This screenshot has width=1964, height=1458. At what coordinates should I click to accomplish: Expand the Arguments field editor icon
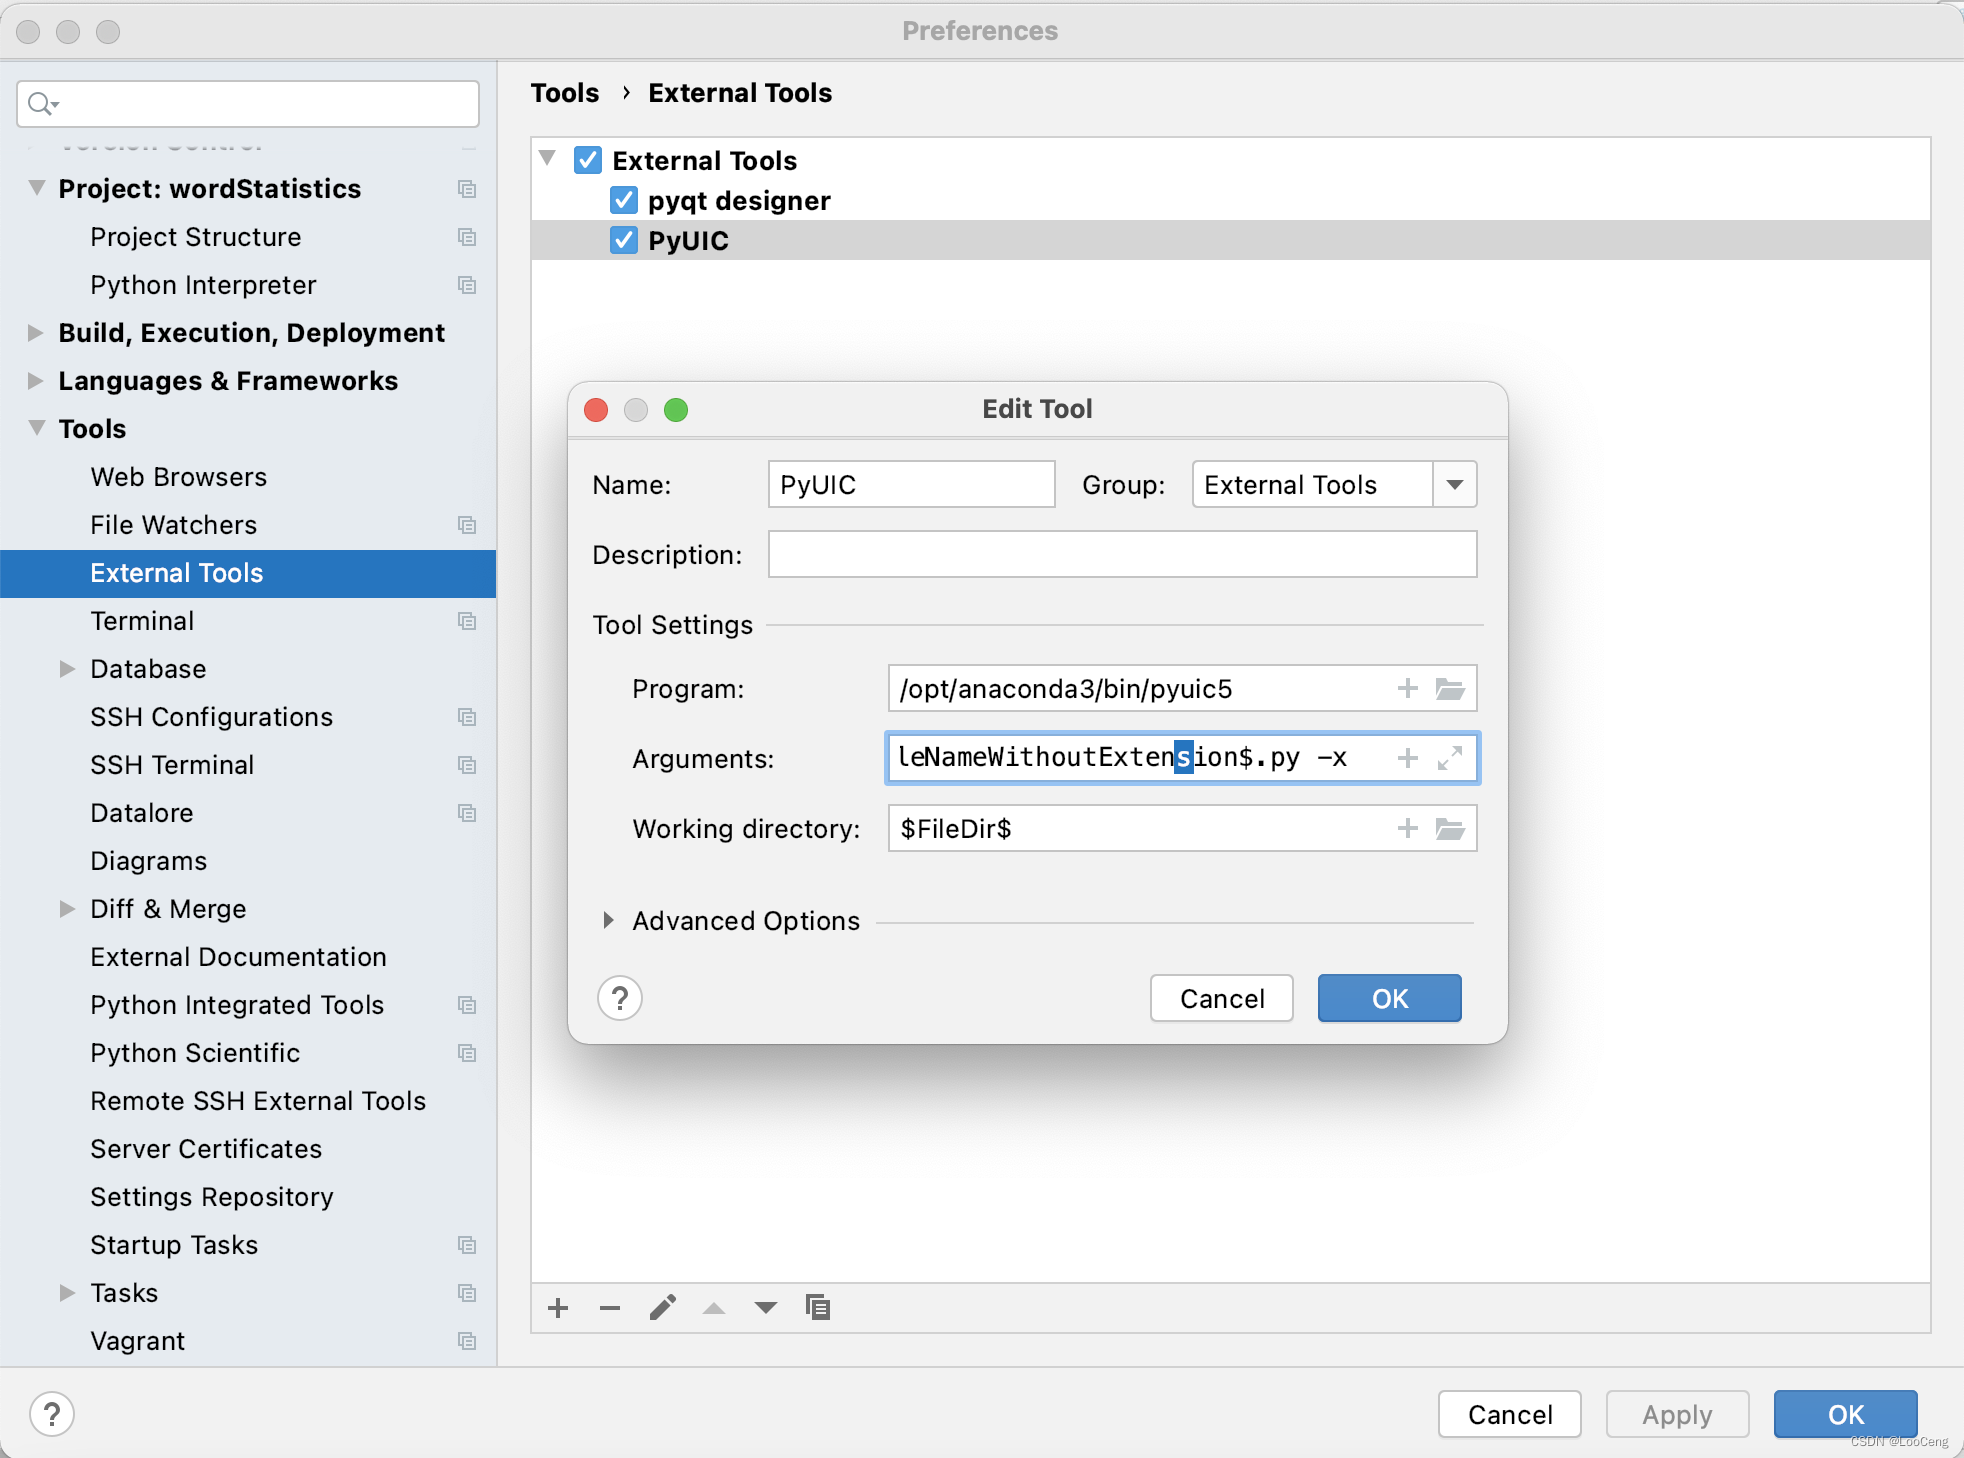pos(1450,758)
